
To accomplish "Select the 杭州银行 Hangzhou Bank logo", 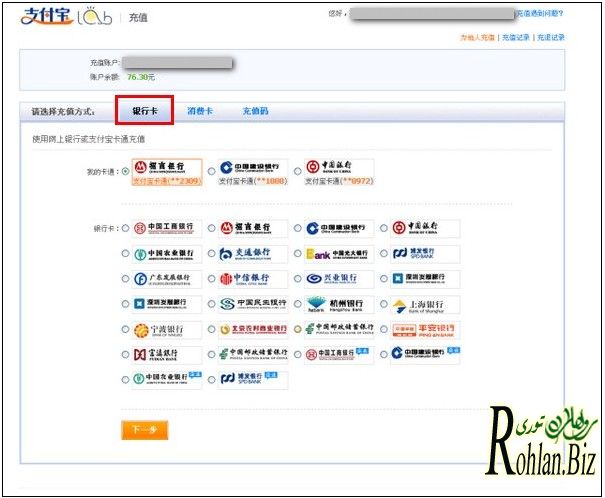I will click(338, 304).
